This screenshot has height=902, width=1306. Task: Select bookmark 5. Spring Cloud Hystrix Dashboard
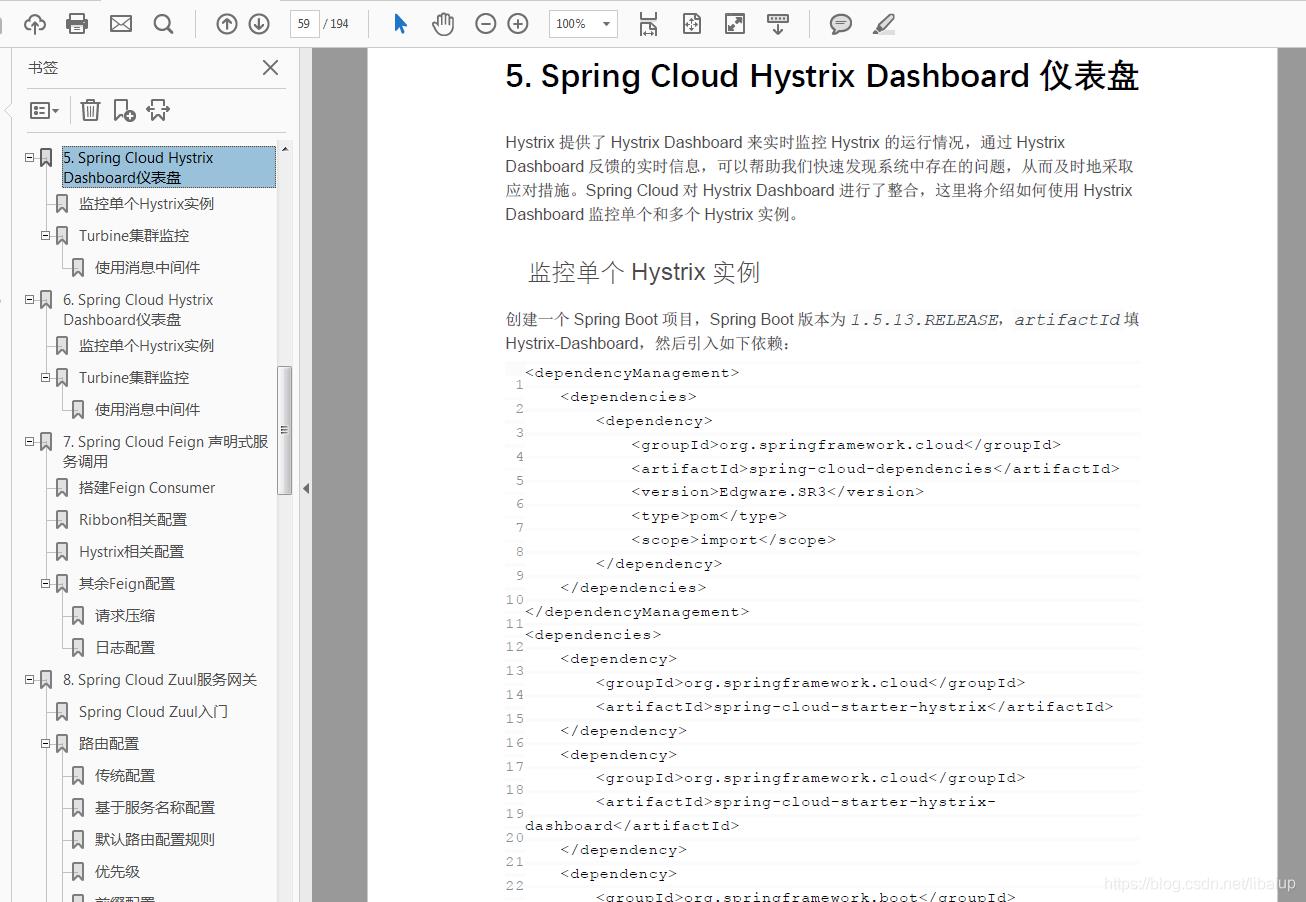pyautogui.click(x=168, y=167)
